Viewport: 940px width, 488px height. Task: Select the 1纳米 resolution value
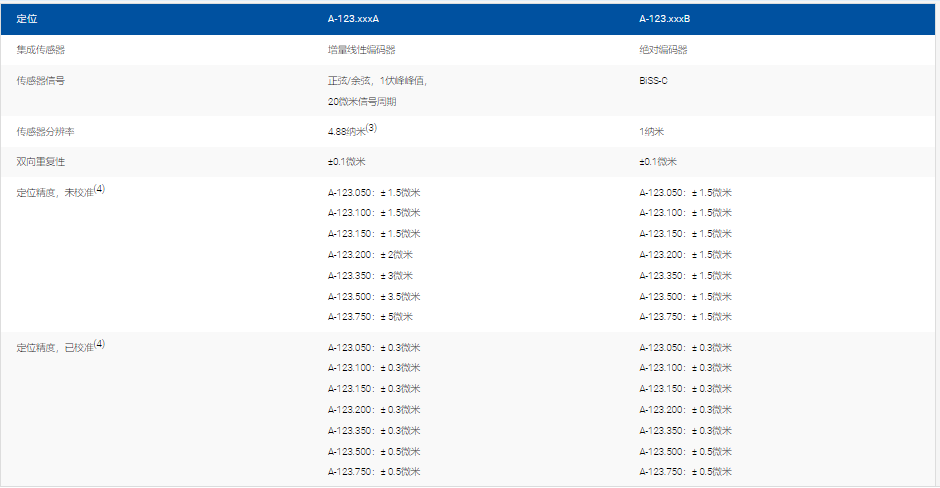(x=651, y=131)
